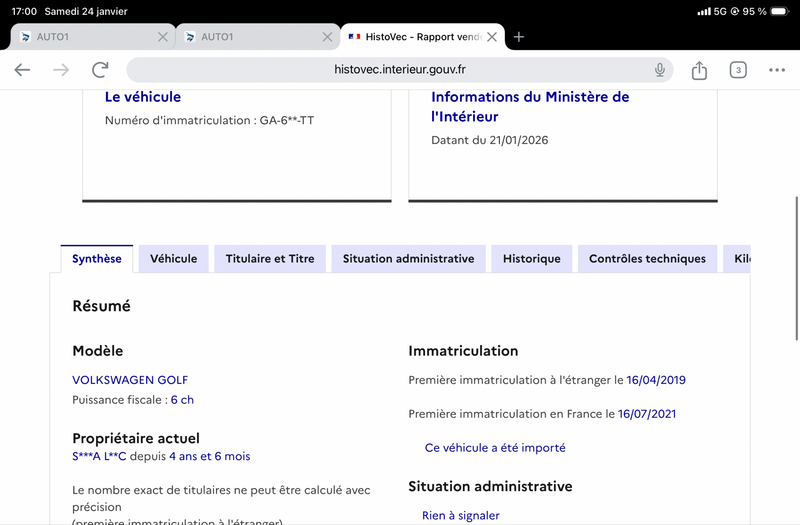This screenshot has height=525, width=800.
Task: Open the tab switcher showing 3 tabs
Action: click(738, 70)
